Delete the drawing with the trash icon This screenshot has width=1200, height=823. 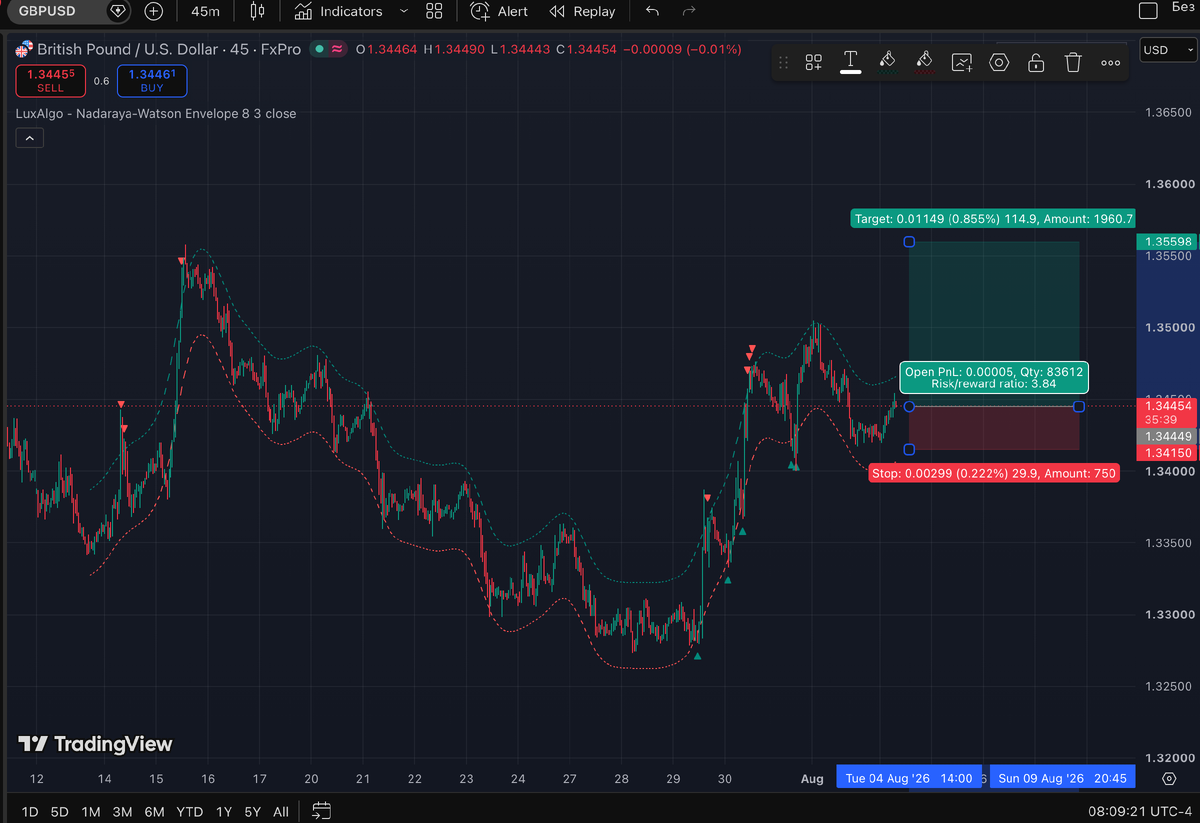(1073, 62)
